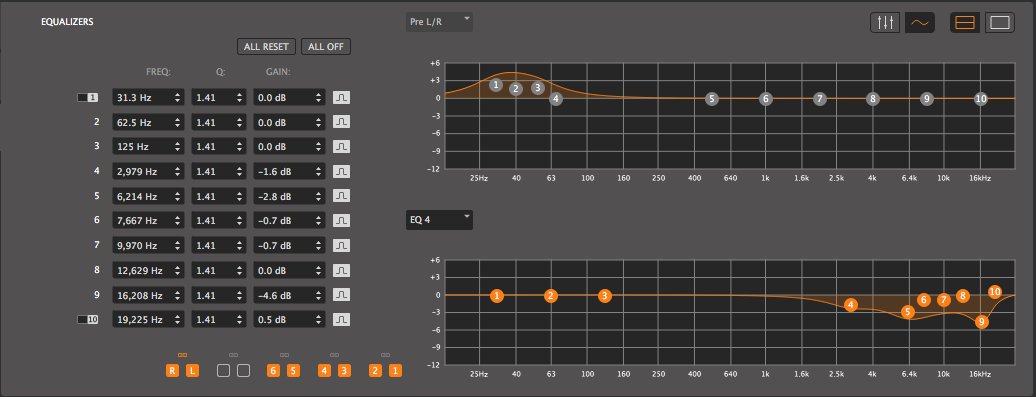Click filter shape icon for 6,214 Hz band

pos(341,196)
